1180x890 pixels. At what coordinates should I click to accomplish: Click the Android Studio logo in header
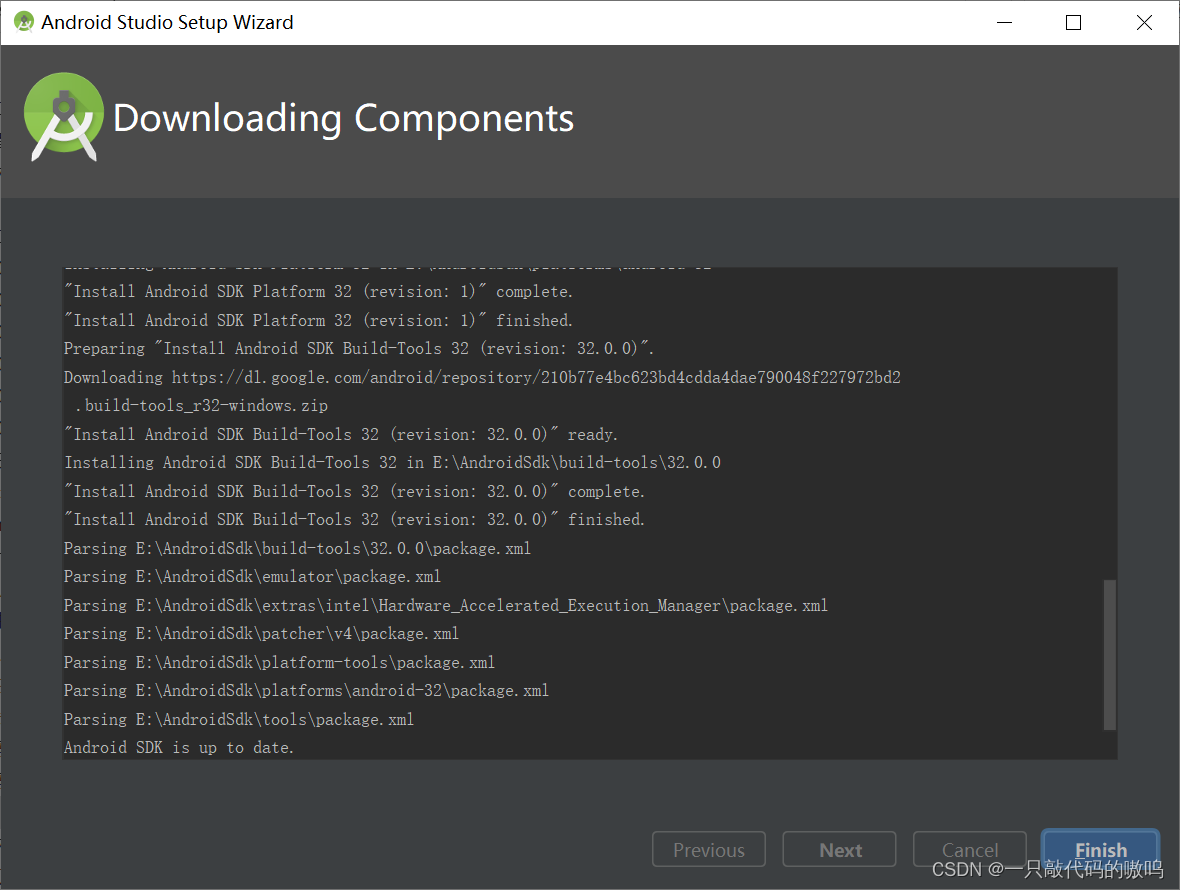point(63,117)
